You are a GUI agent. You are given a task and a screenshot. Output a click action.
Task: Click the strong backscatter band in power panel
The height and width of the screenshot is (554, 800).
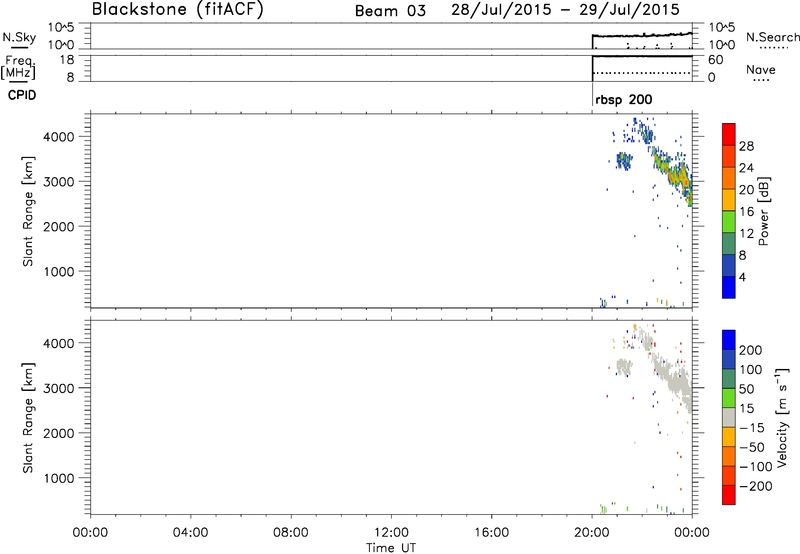(673, 174)
